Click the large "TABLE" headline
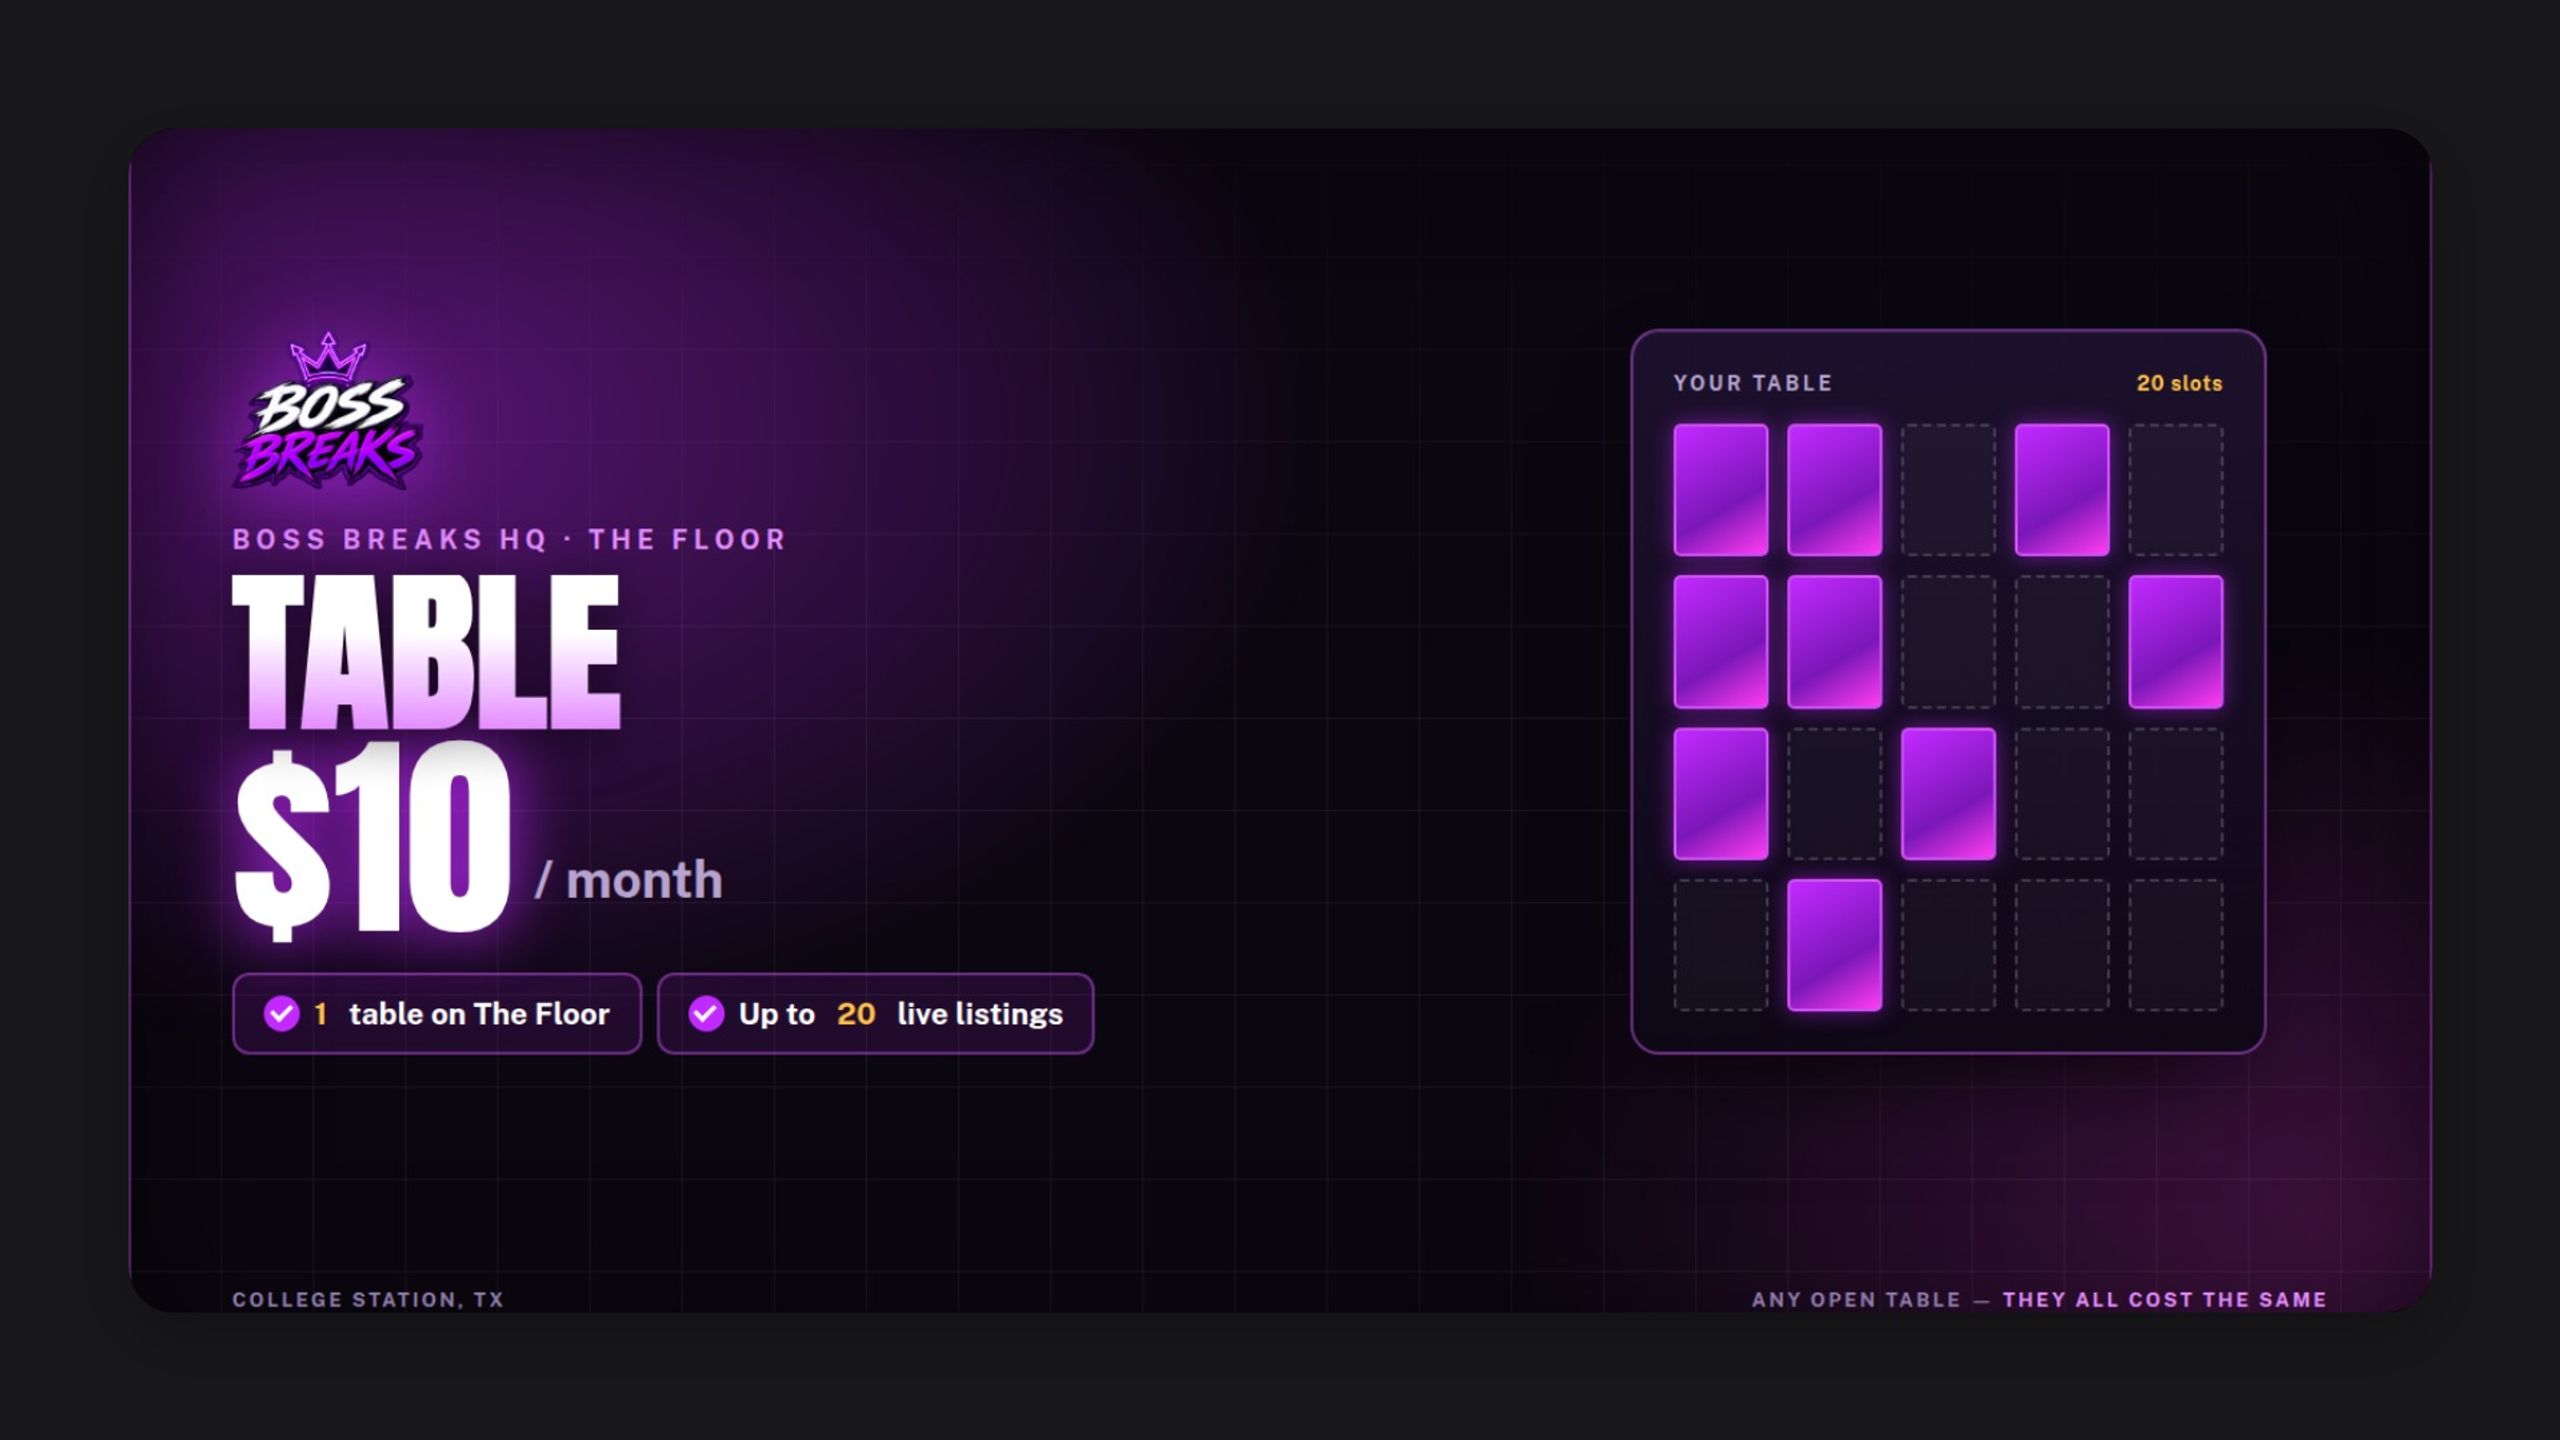 426,652
